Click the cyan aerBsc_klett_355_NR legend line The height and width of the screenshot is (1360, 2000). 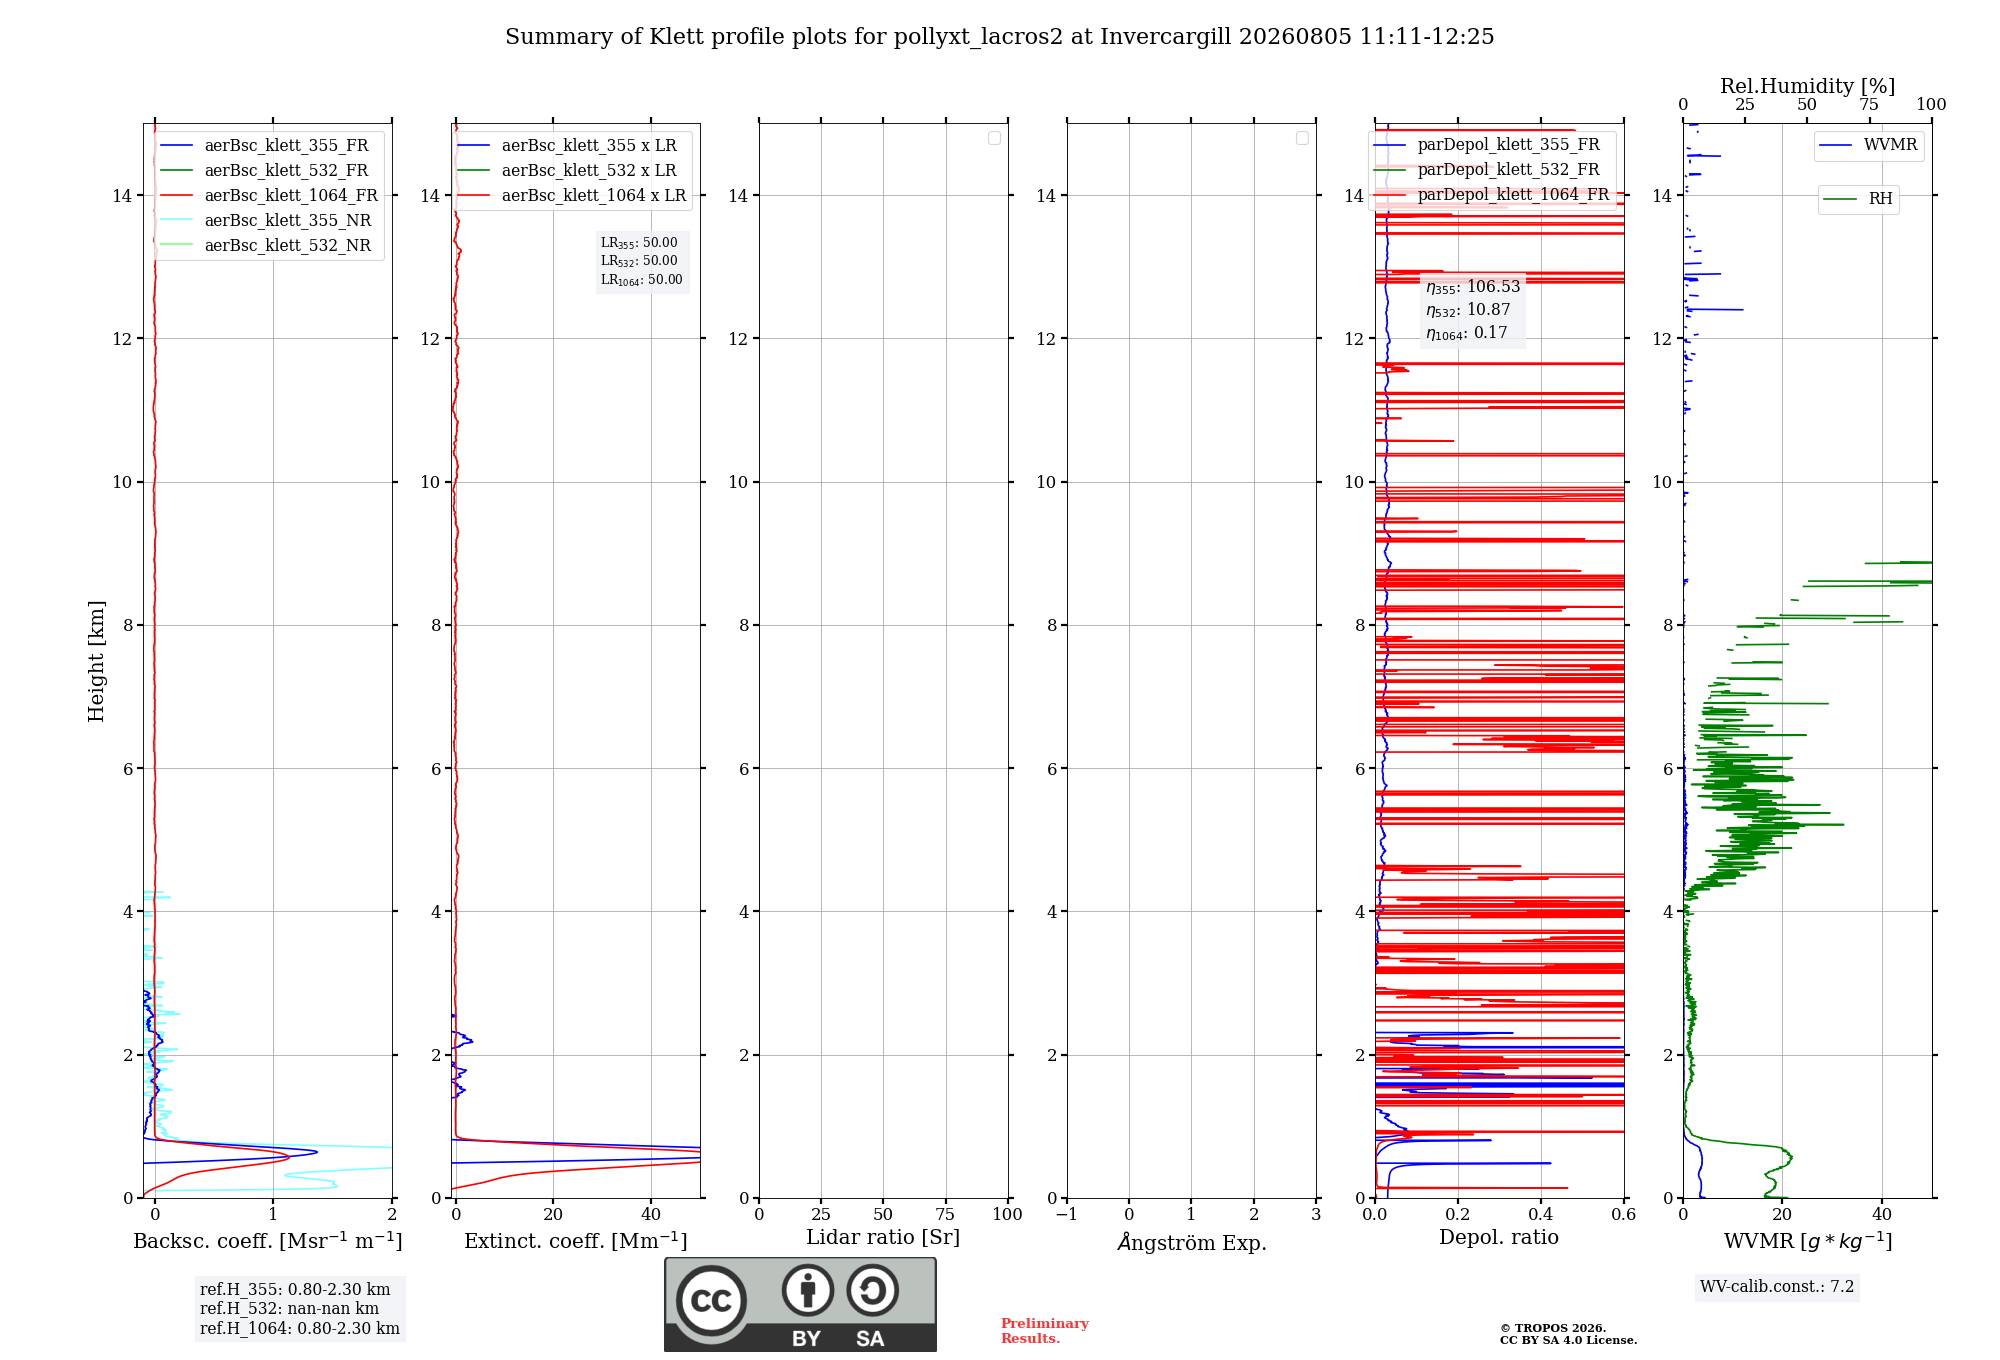pyautogui.click(x=176, y=220)
